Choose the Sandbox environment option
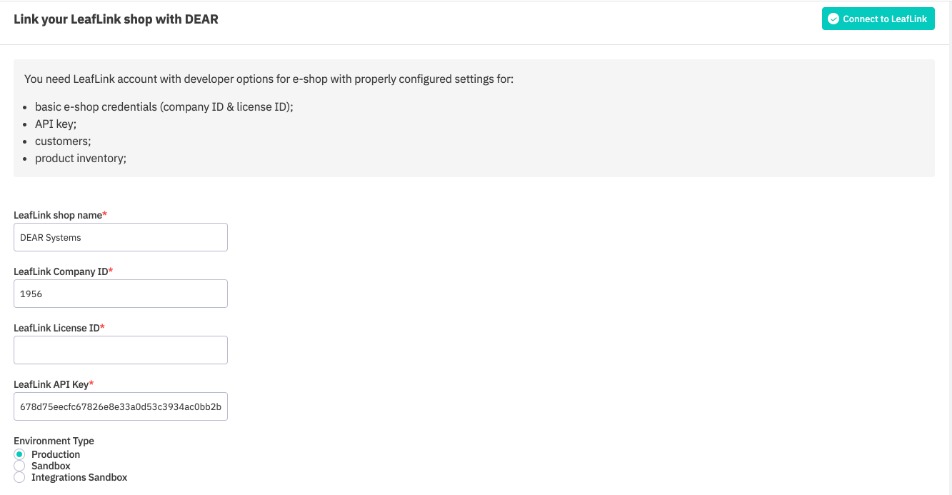 [x=20, y=466]
